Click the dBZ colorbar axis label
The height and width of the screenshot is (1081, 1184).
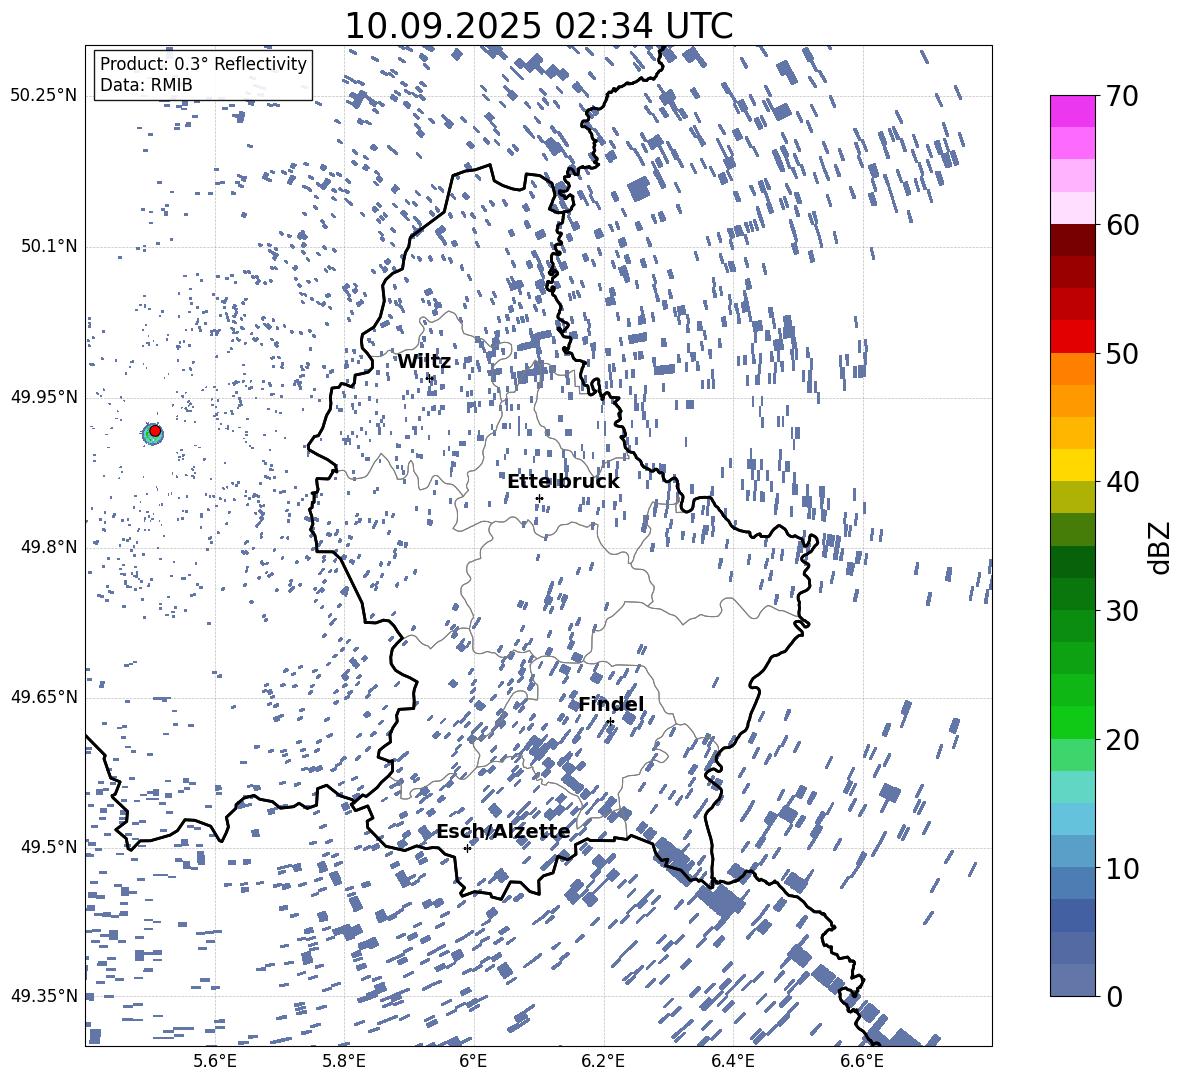(x=1160, y=547)
